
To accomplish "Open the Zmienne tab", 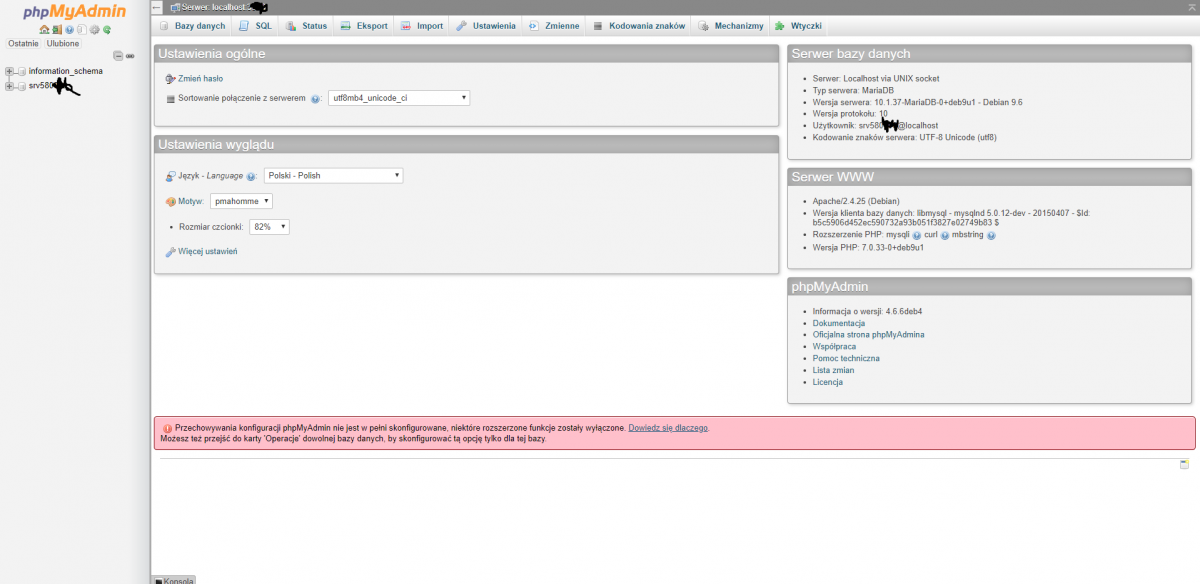I will [554, 26].
